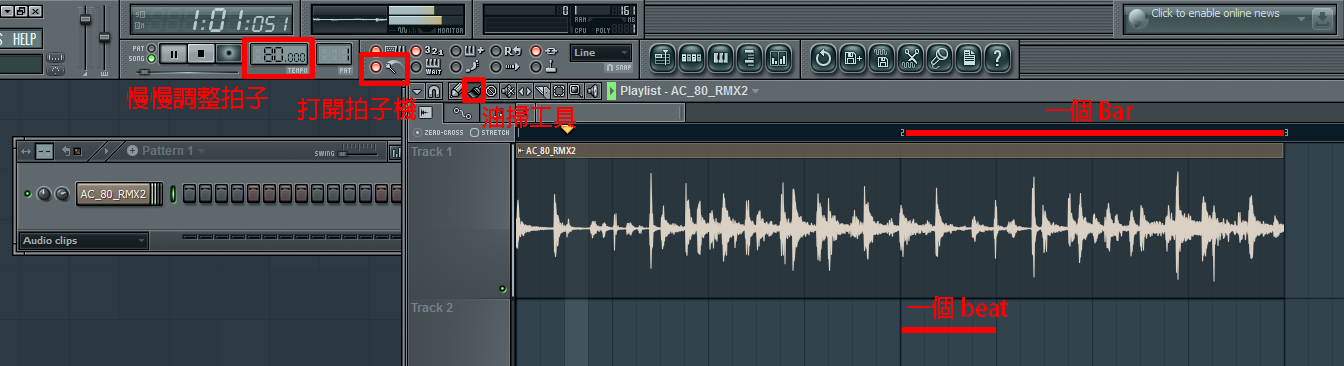Pause playback with the pause button
The image size is (1344, 366).
click(x=174, y=54)
